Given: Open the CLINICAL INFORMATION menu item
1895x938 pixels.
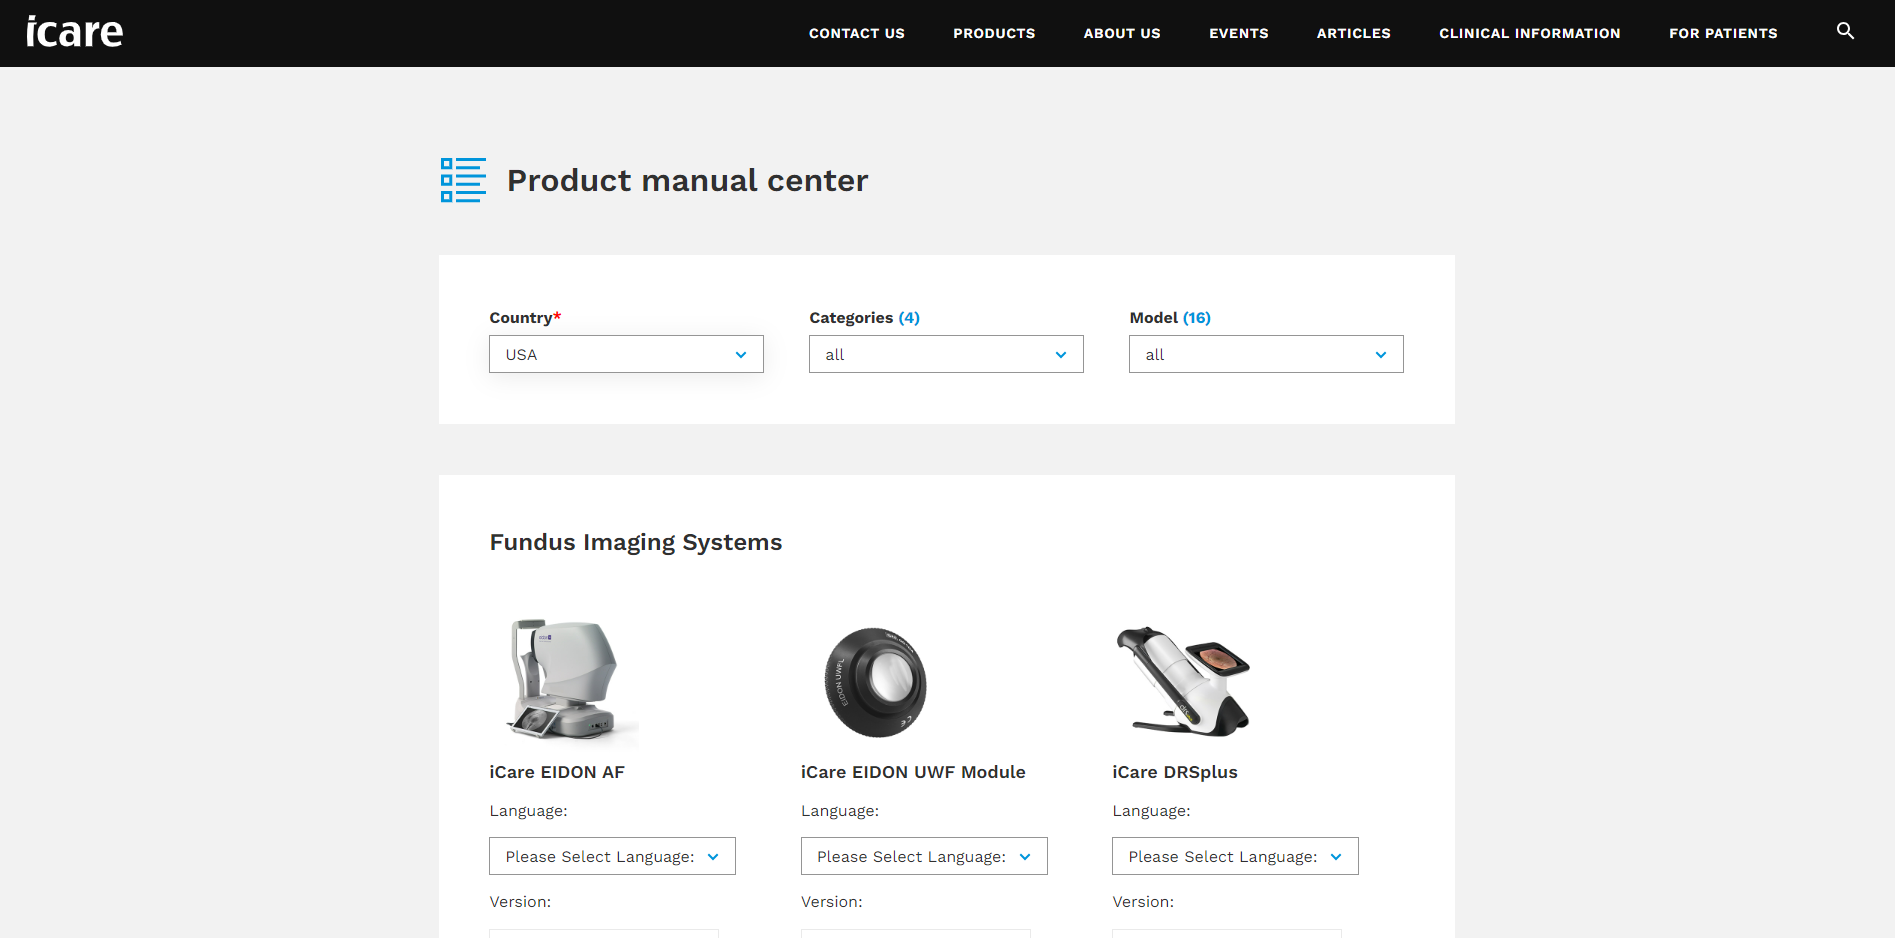Looking at the screenshot, I should coord(1530,33).
